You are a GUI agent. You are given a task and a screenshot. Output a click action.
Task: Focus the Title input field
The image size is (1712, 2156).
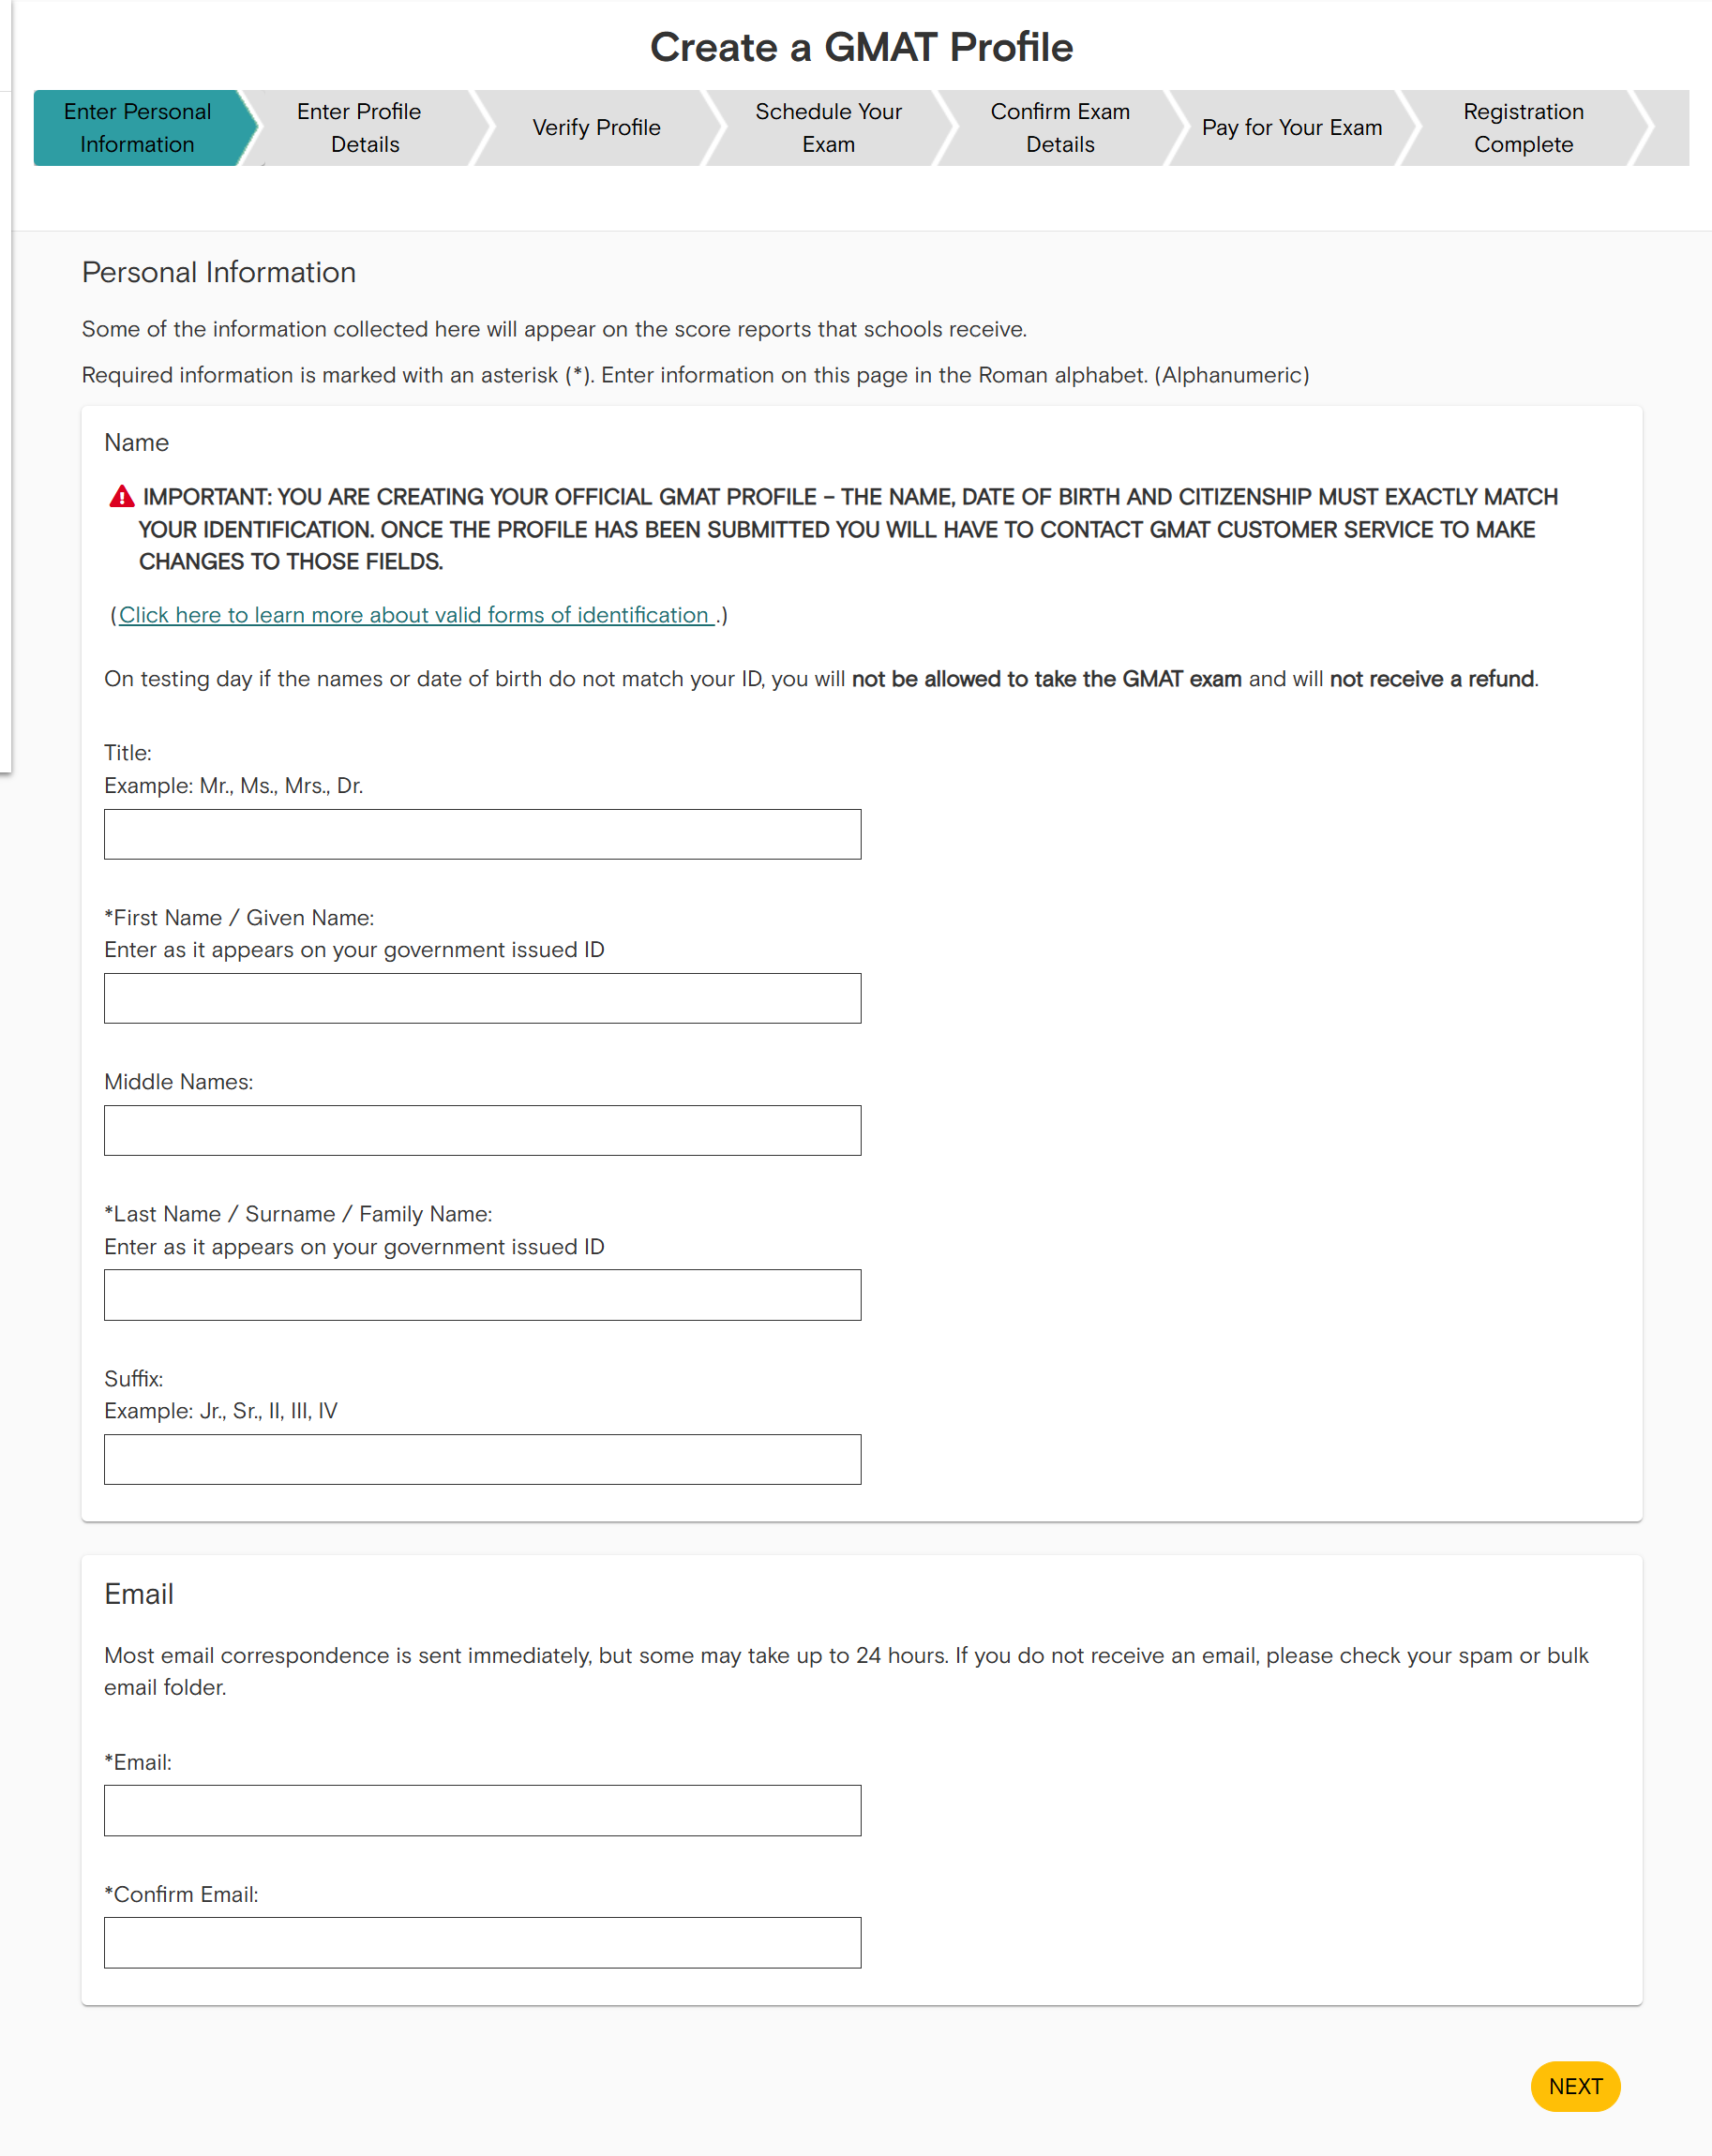(482, 834)
